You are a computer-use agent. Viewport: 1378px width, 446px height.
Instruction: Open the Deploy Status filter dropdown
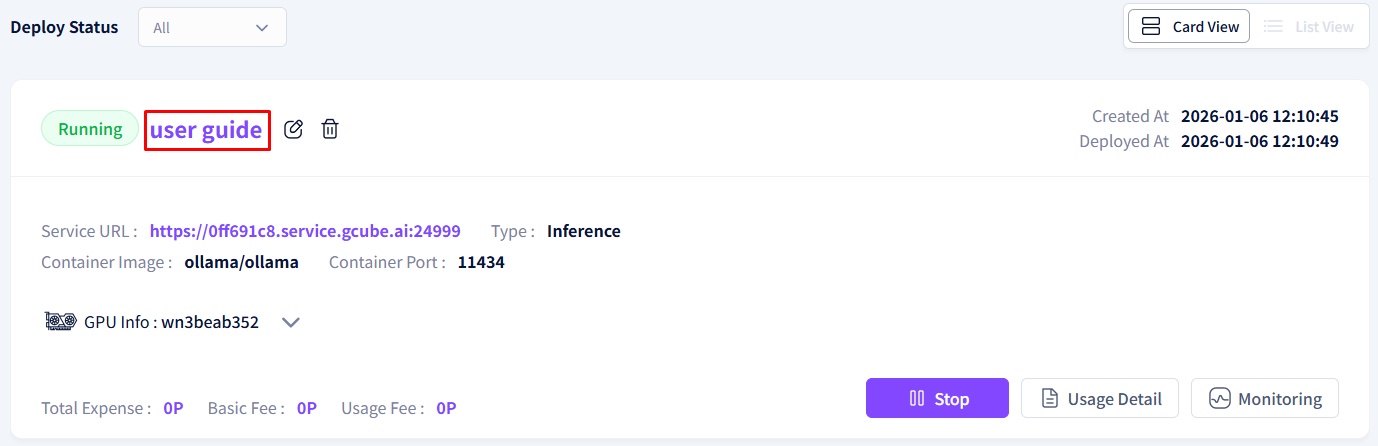click(x=212, y=27)
